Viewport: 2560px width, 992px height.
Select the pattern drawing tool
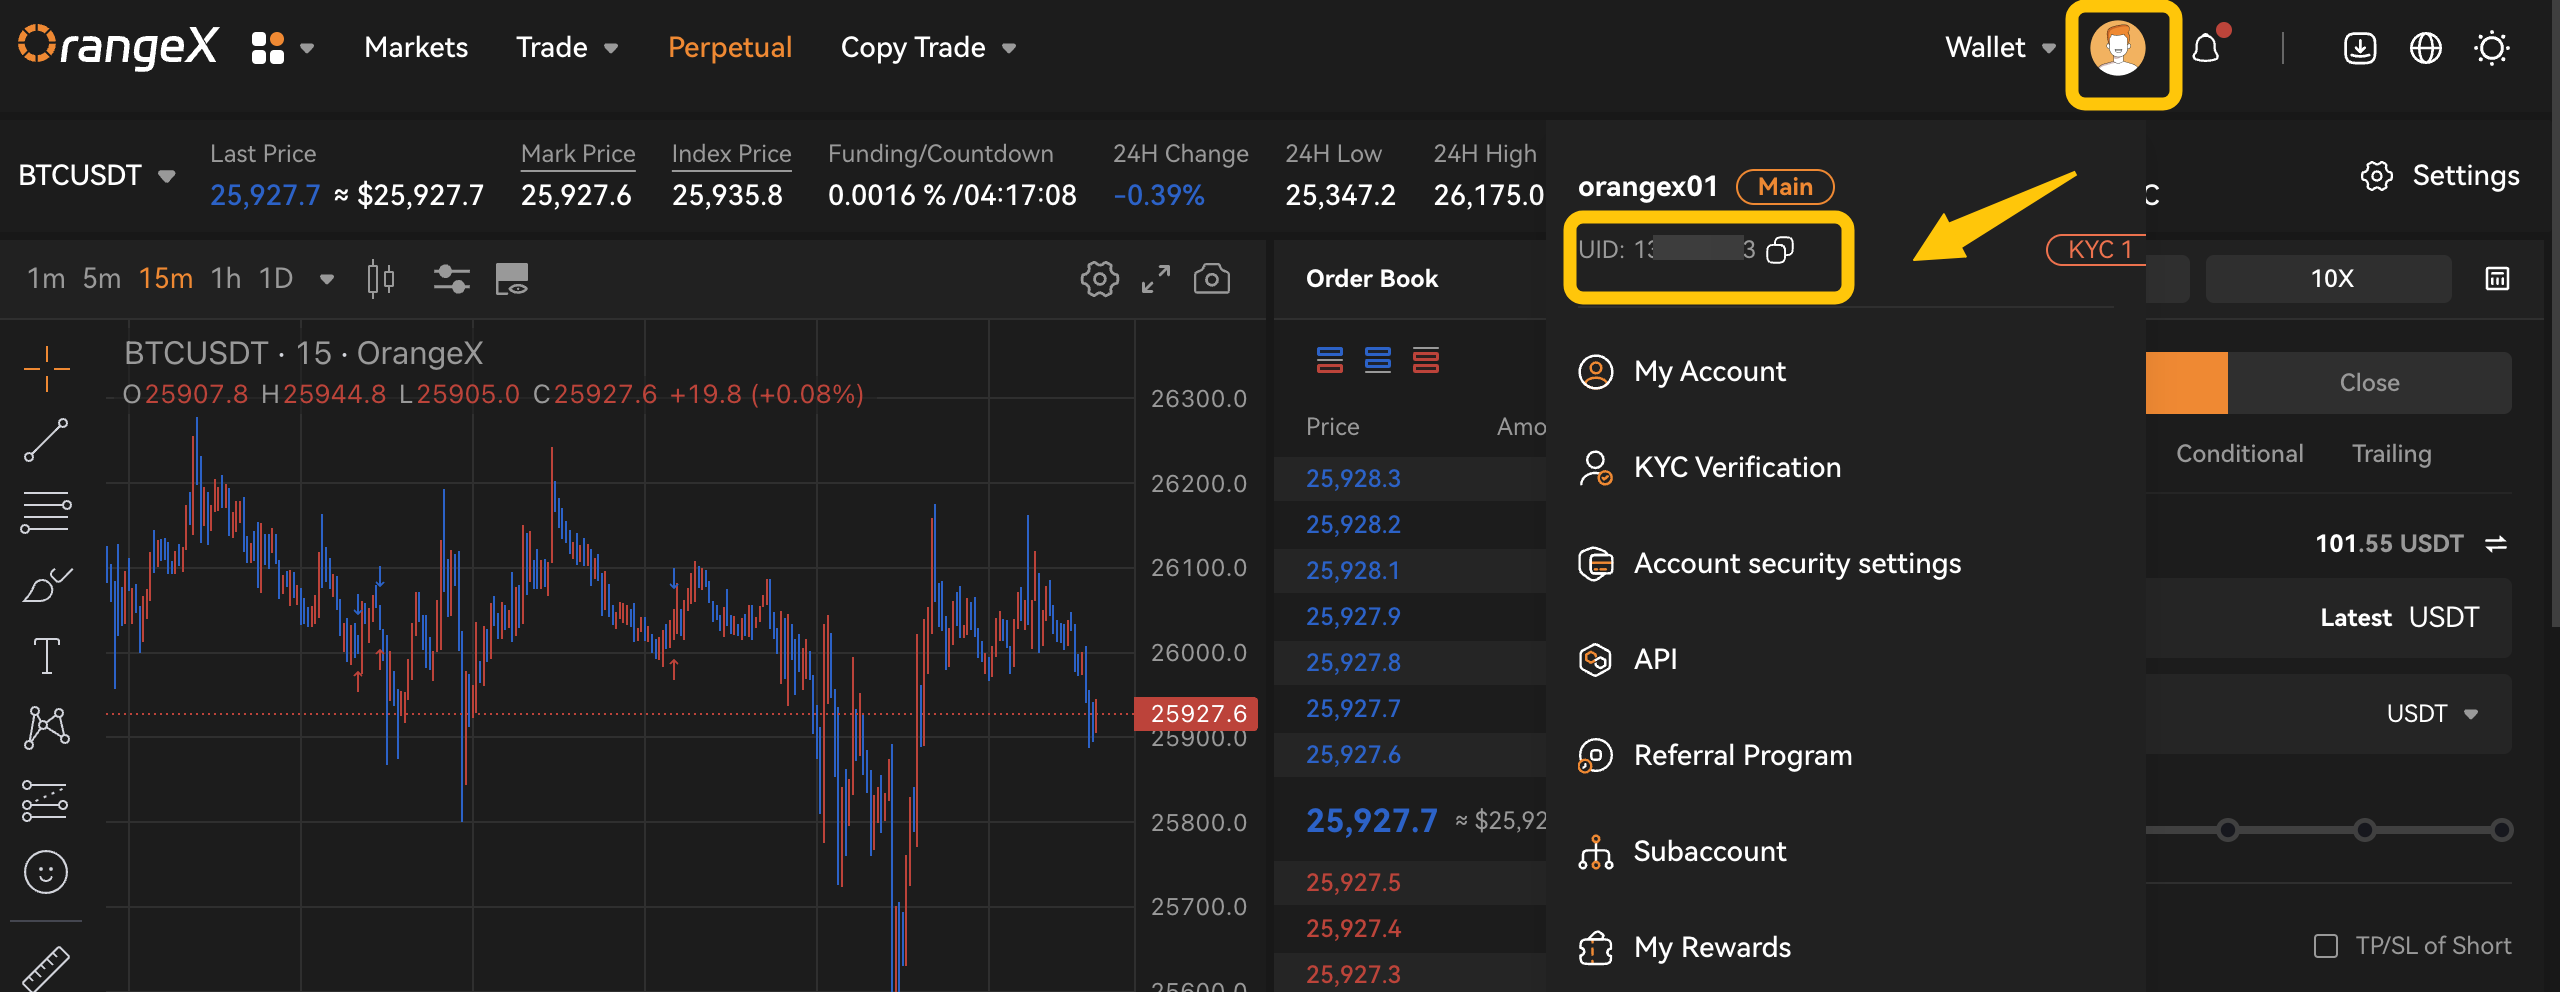46,728
